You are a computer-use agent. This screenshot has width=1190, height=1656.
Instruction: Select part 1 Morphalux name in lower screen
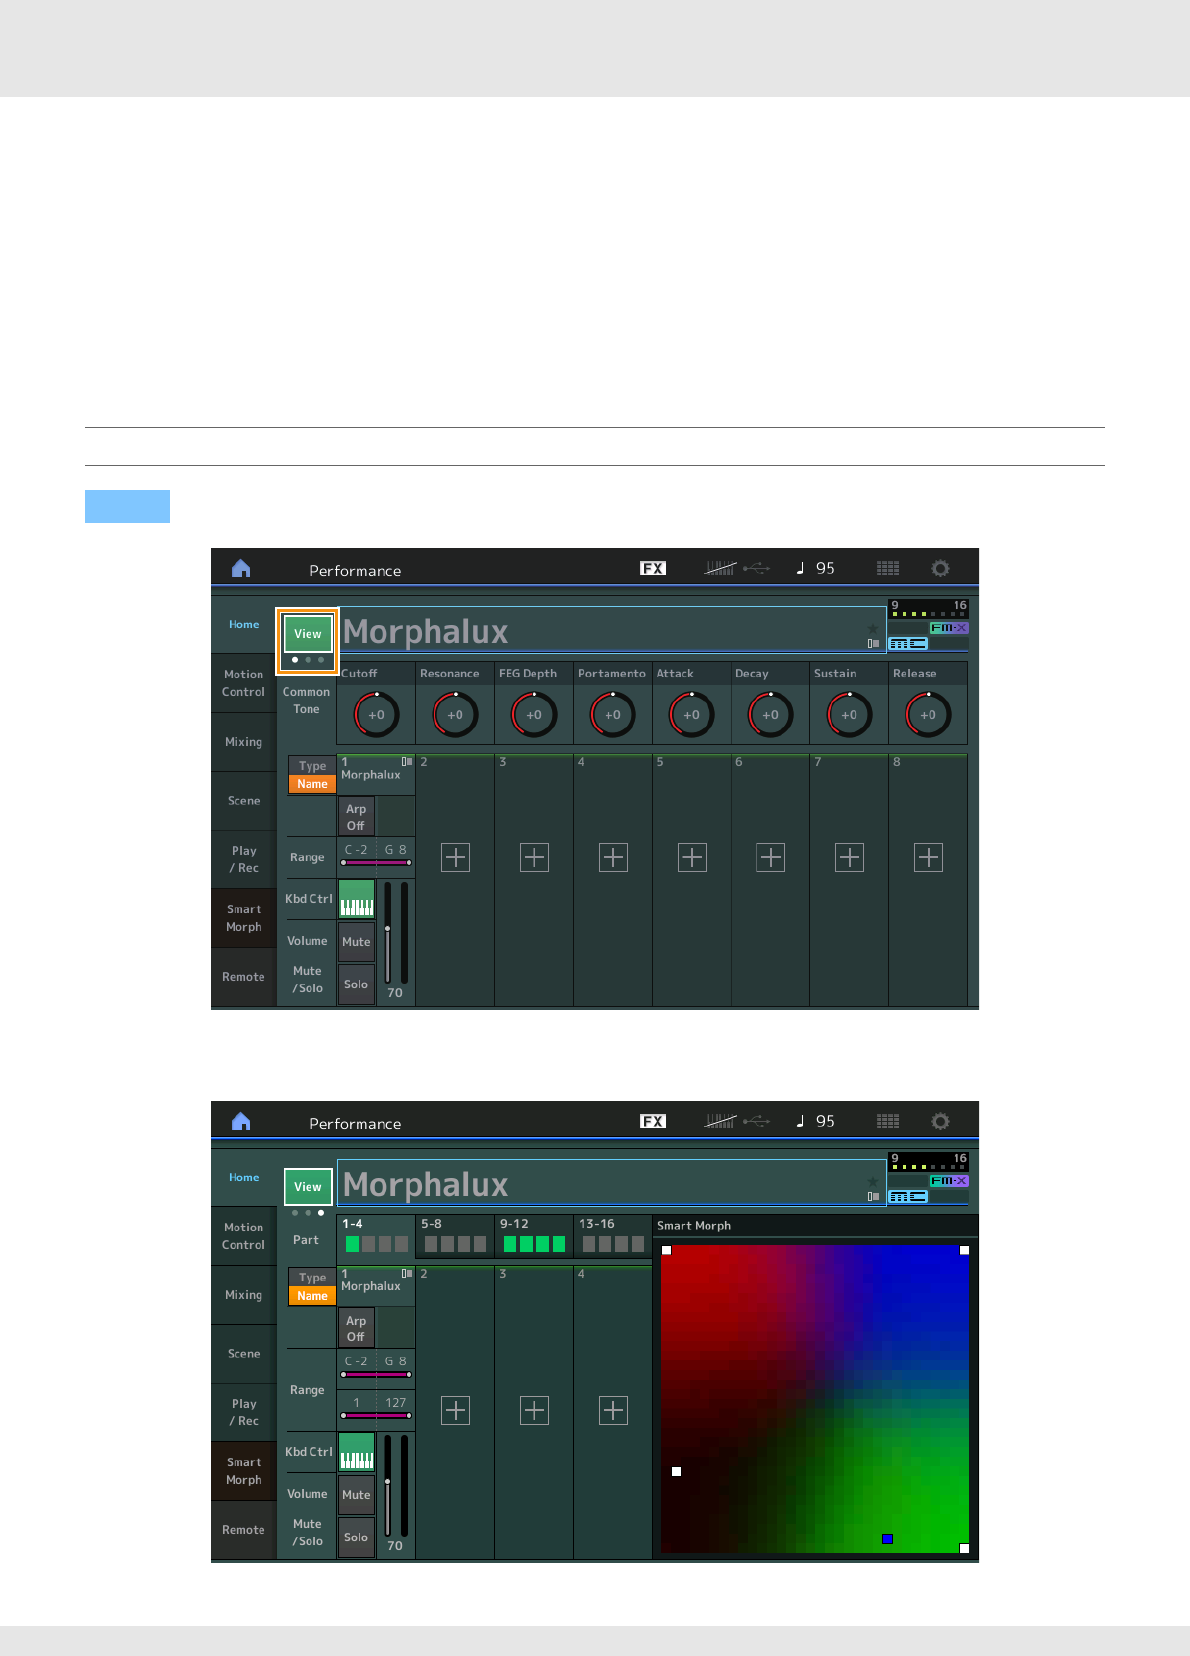tap(371, 1286)
